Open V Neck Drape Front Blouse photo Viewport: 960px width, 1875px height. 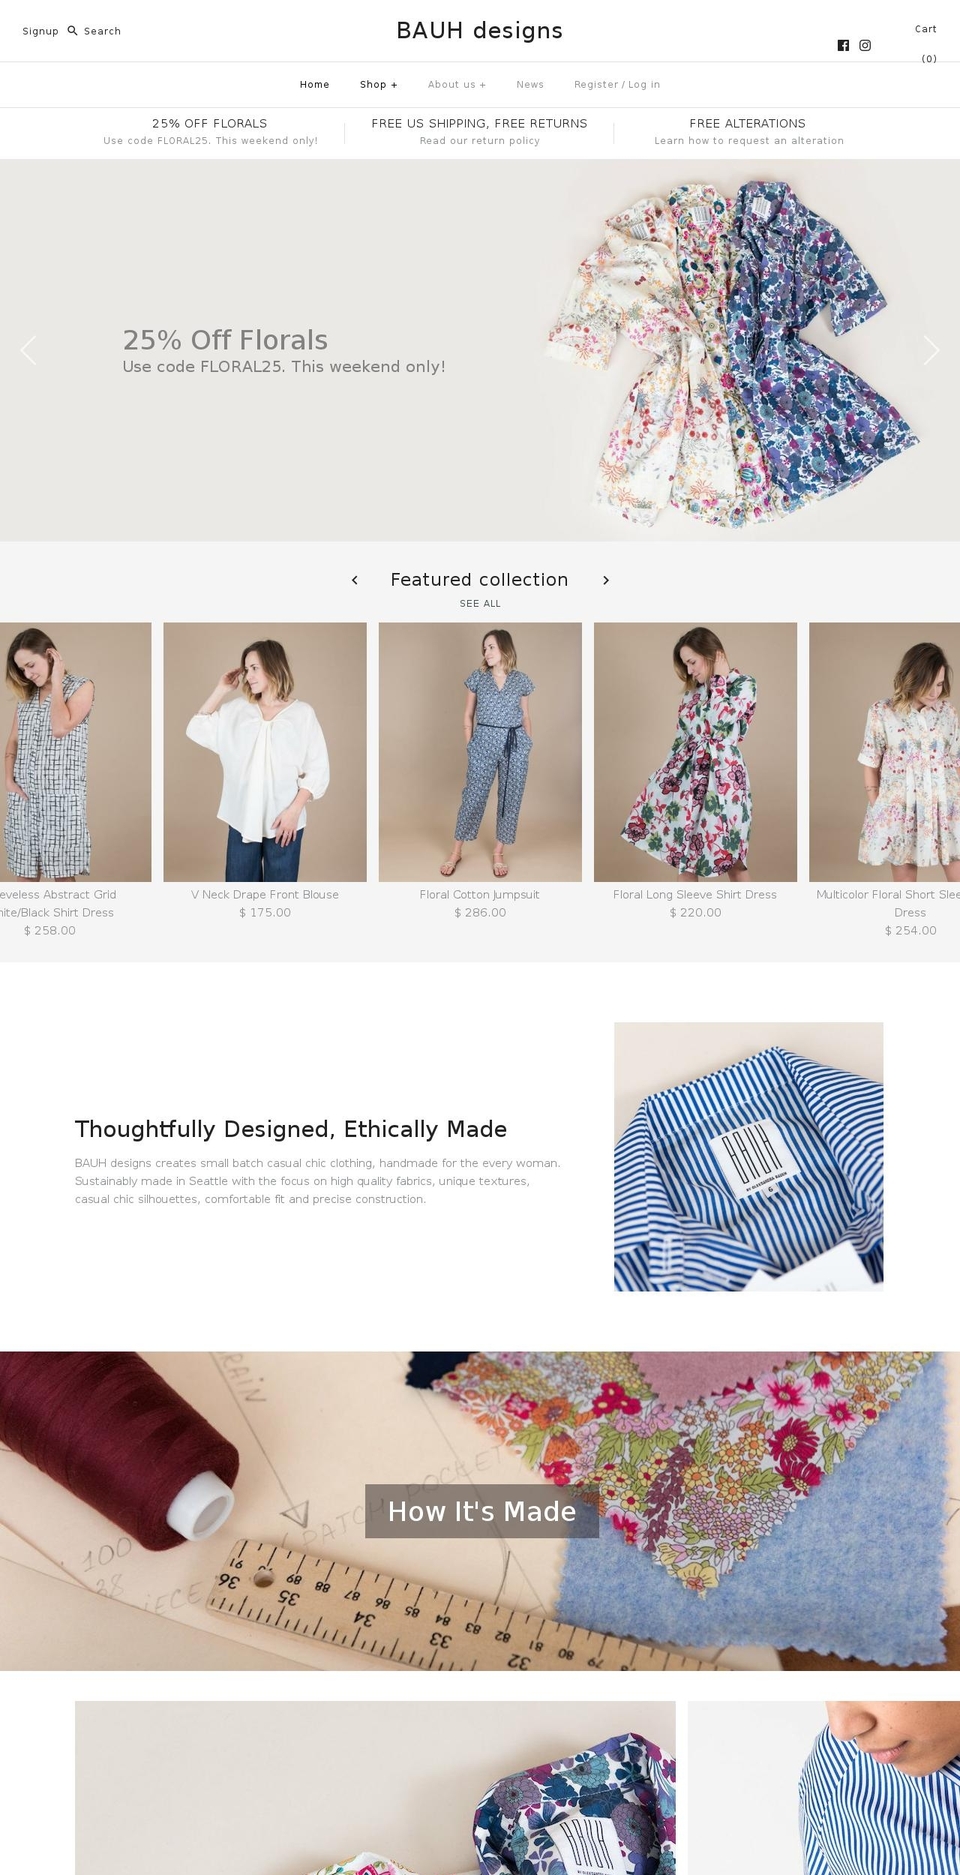265,752
